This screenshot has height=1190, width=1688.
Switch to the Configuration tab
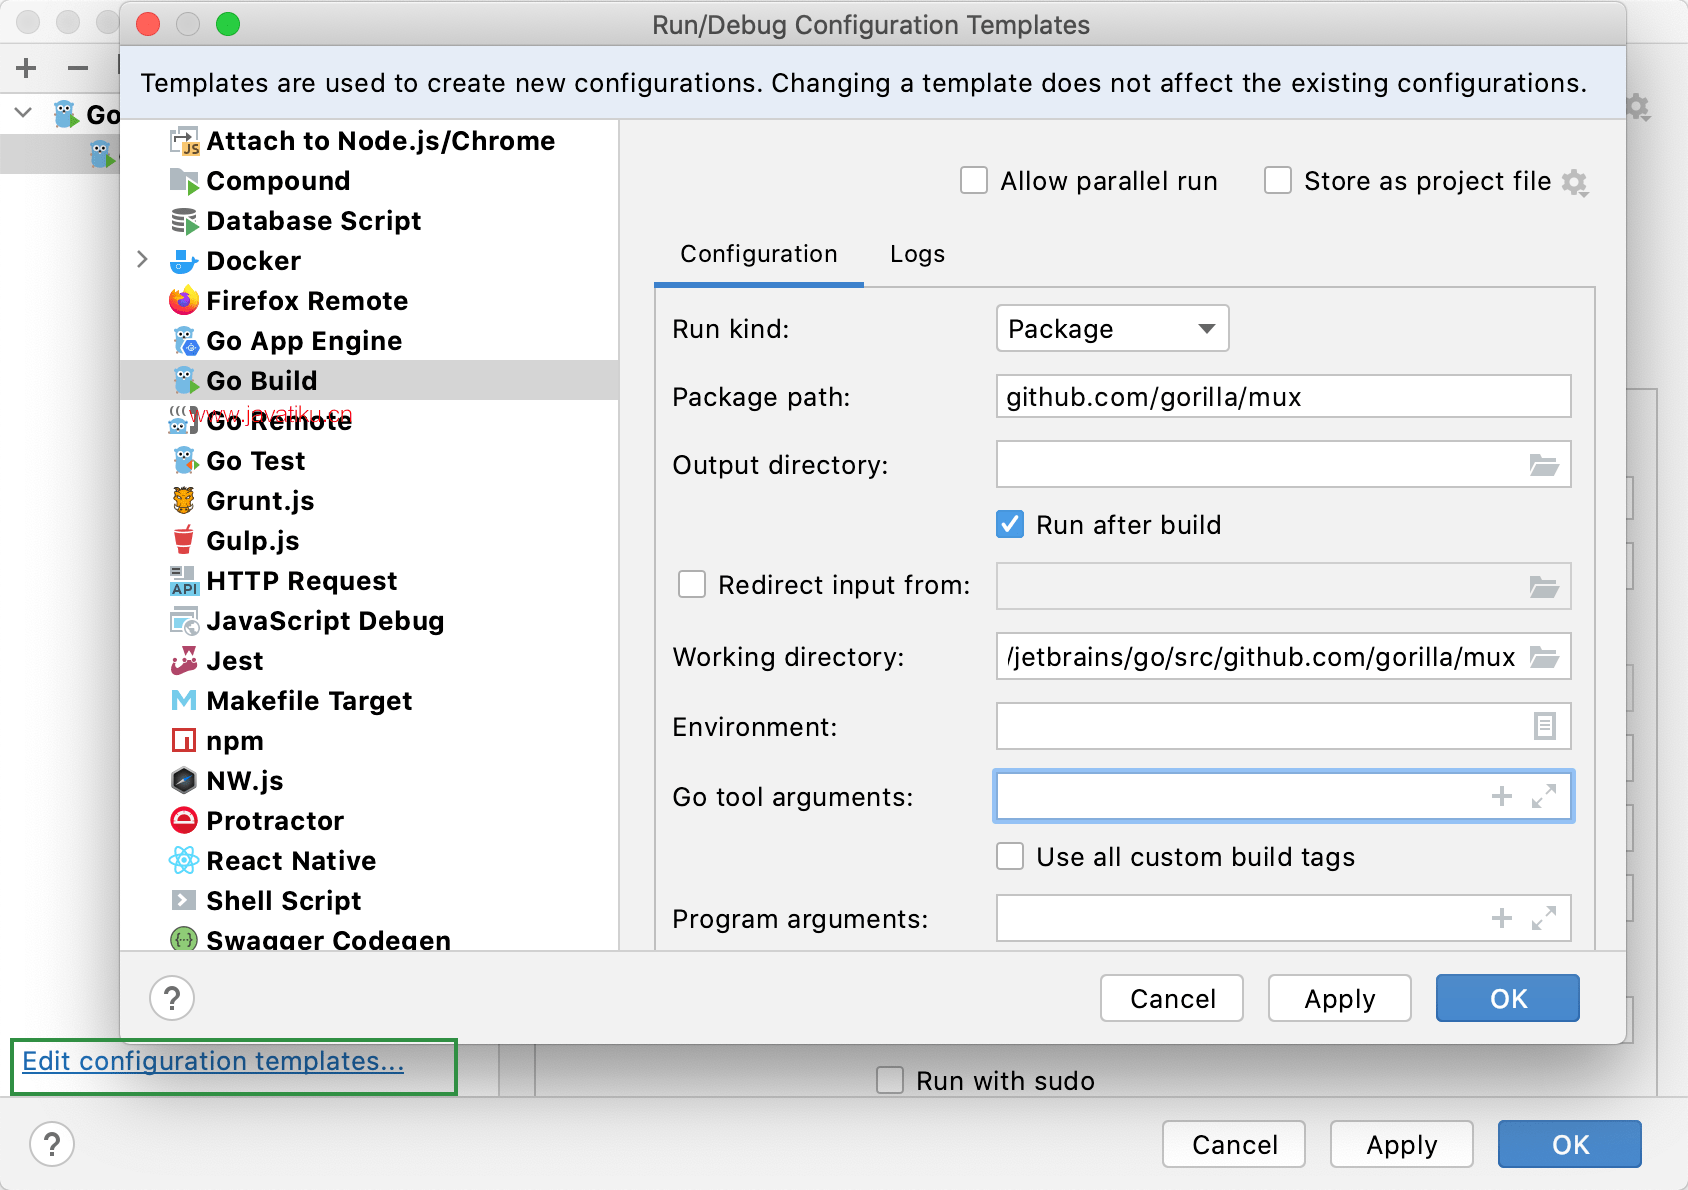tap(759, 254)
